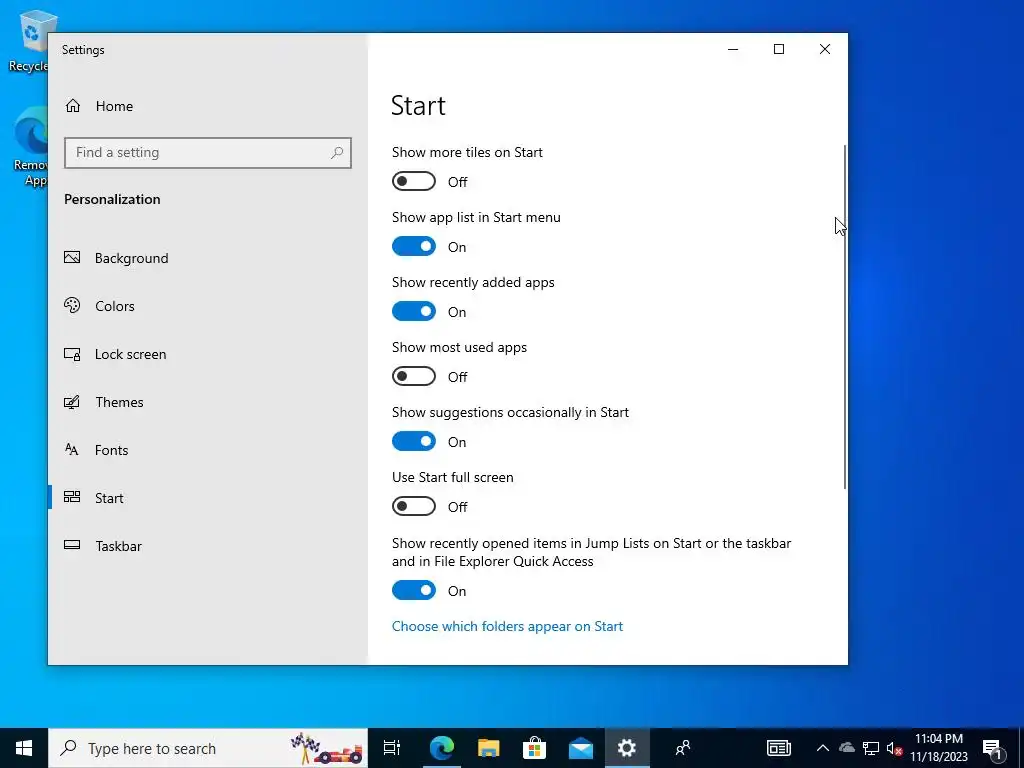Maximize the Settings window
Screen dimensions: 1024x768
[778, 50]
